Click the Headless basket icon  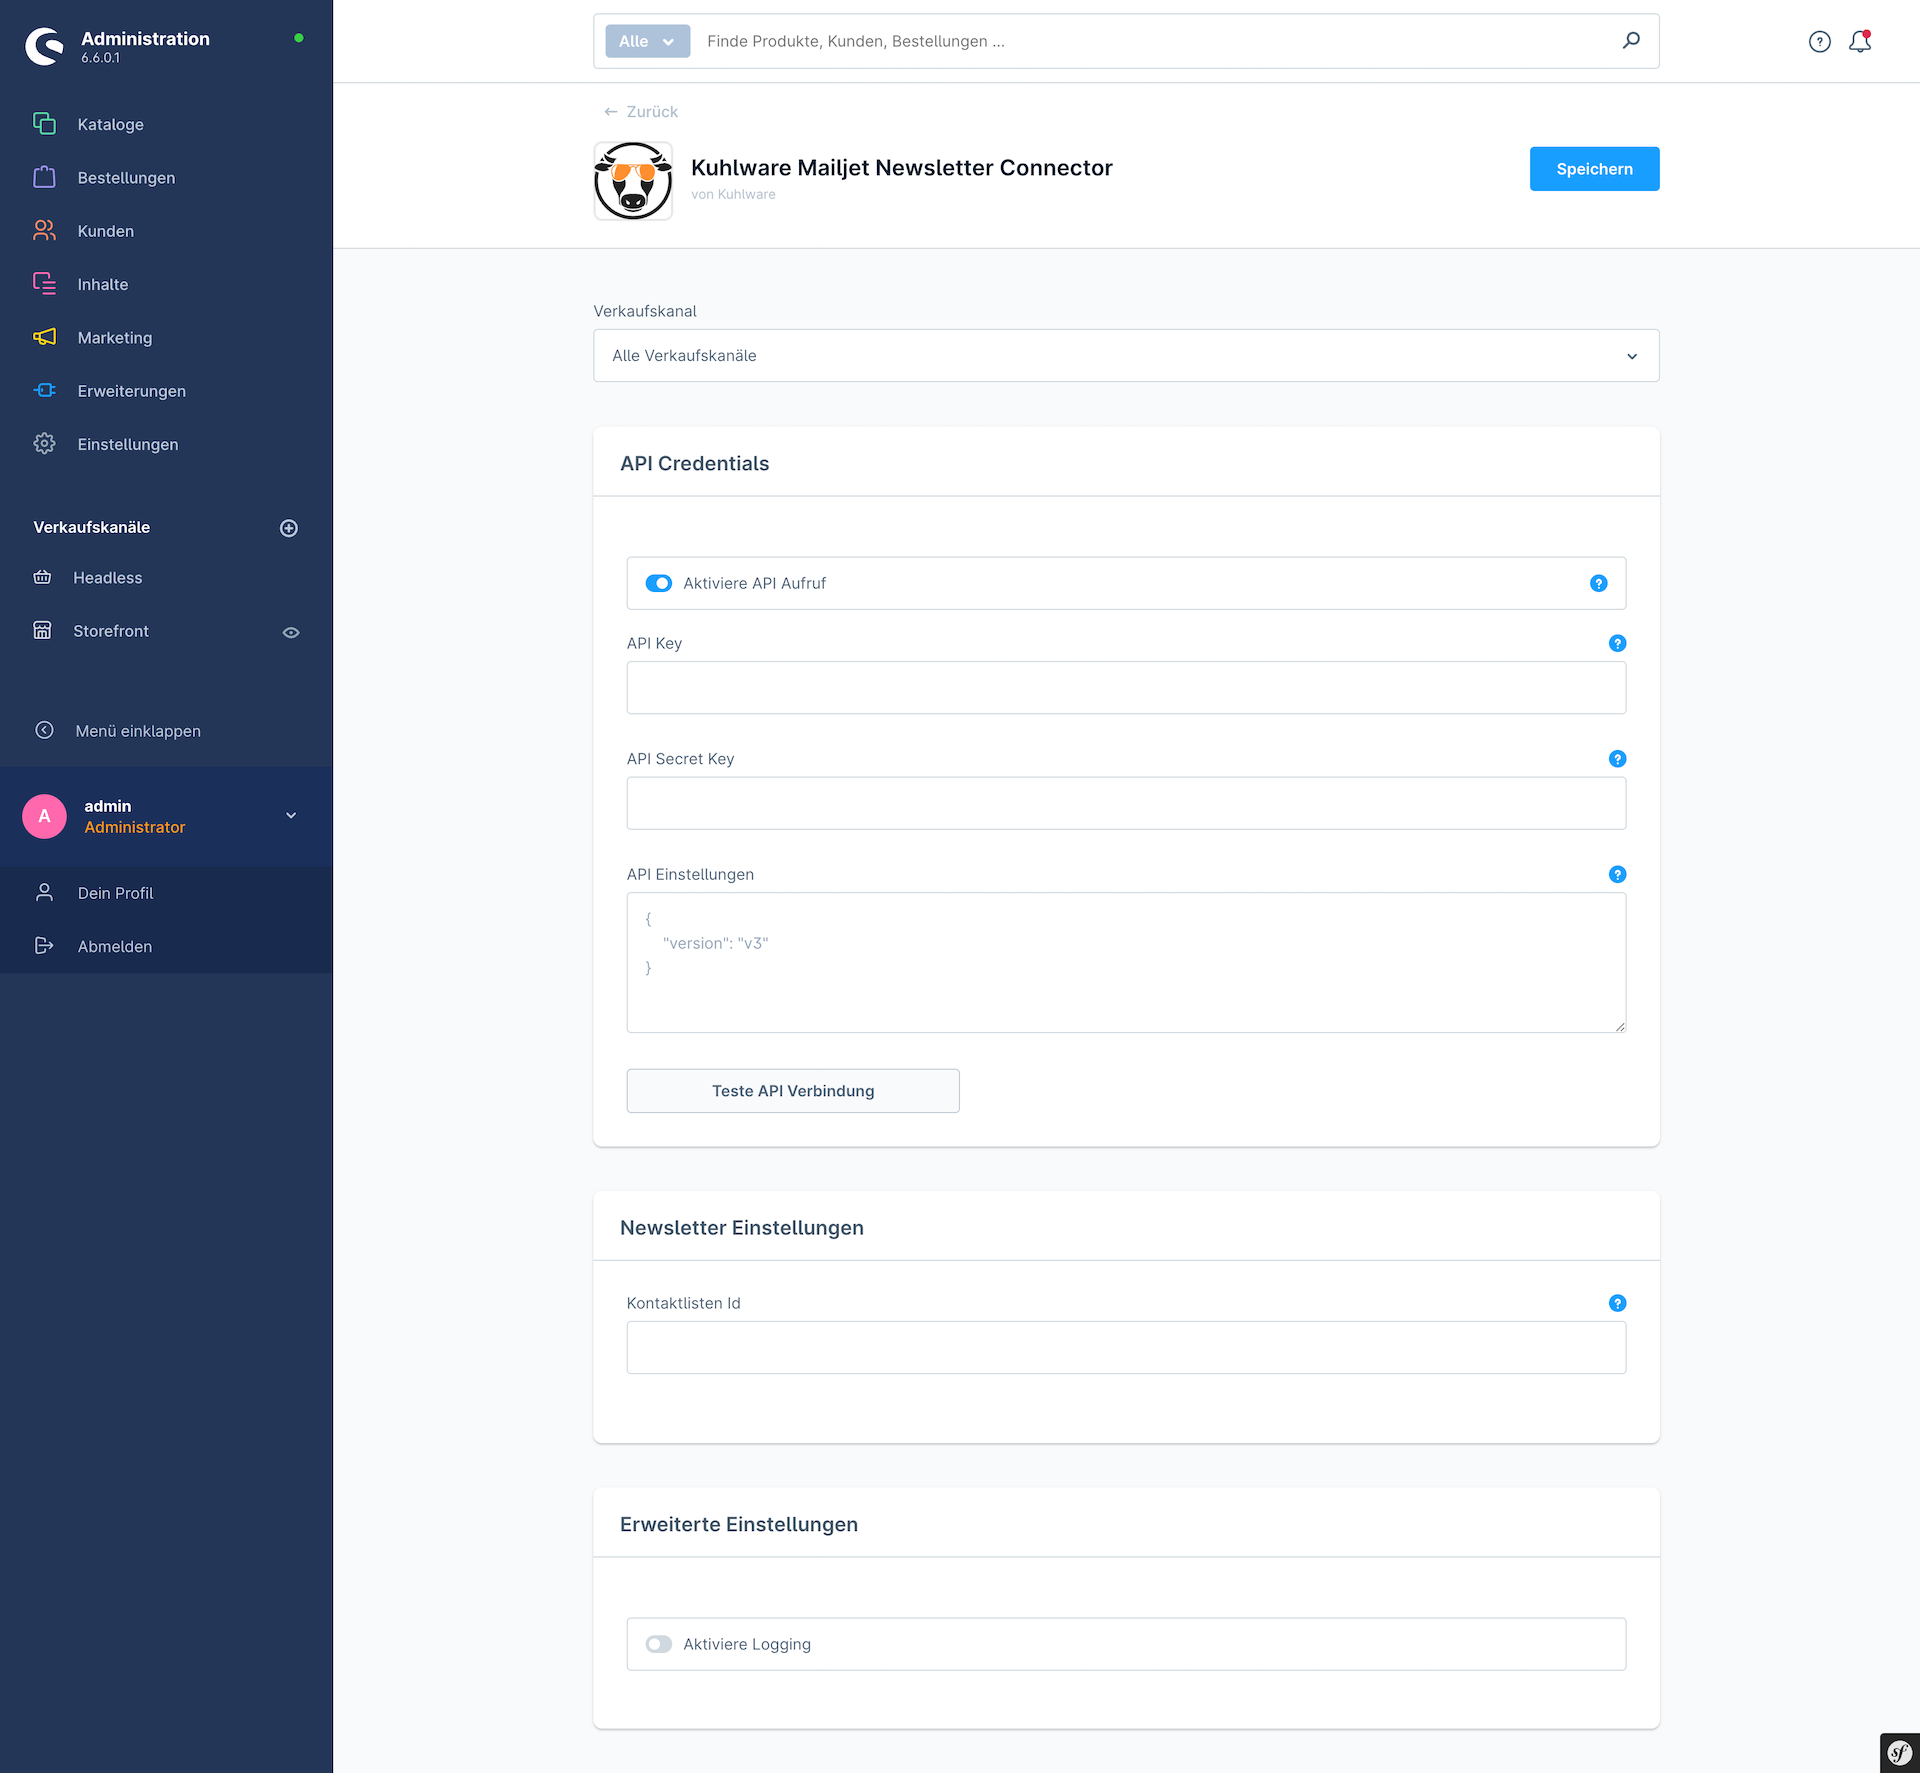42,577
